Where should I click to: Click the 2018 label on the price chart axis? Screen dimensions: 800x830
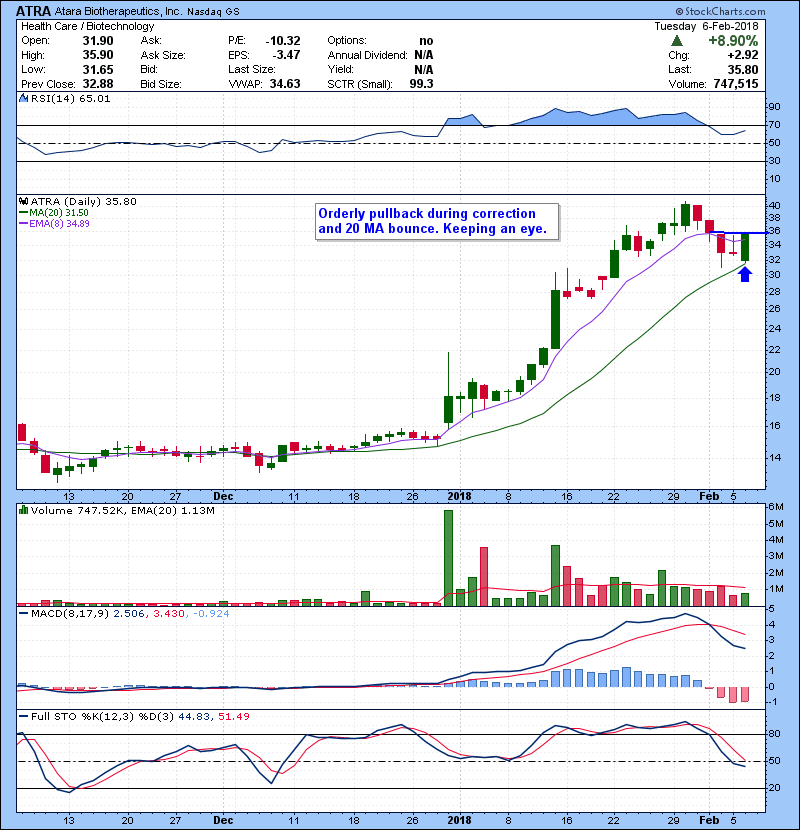459,497
